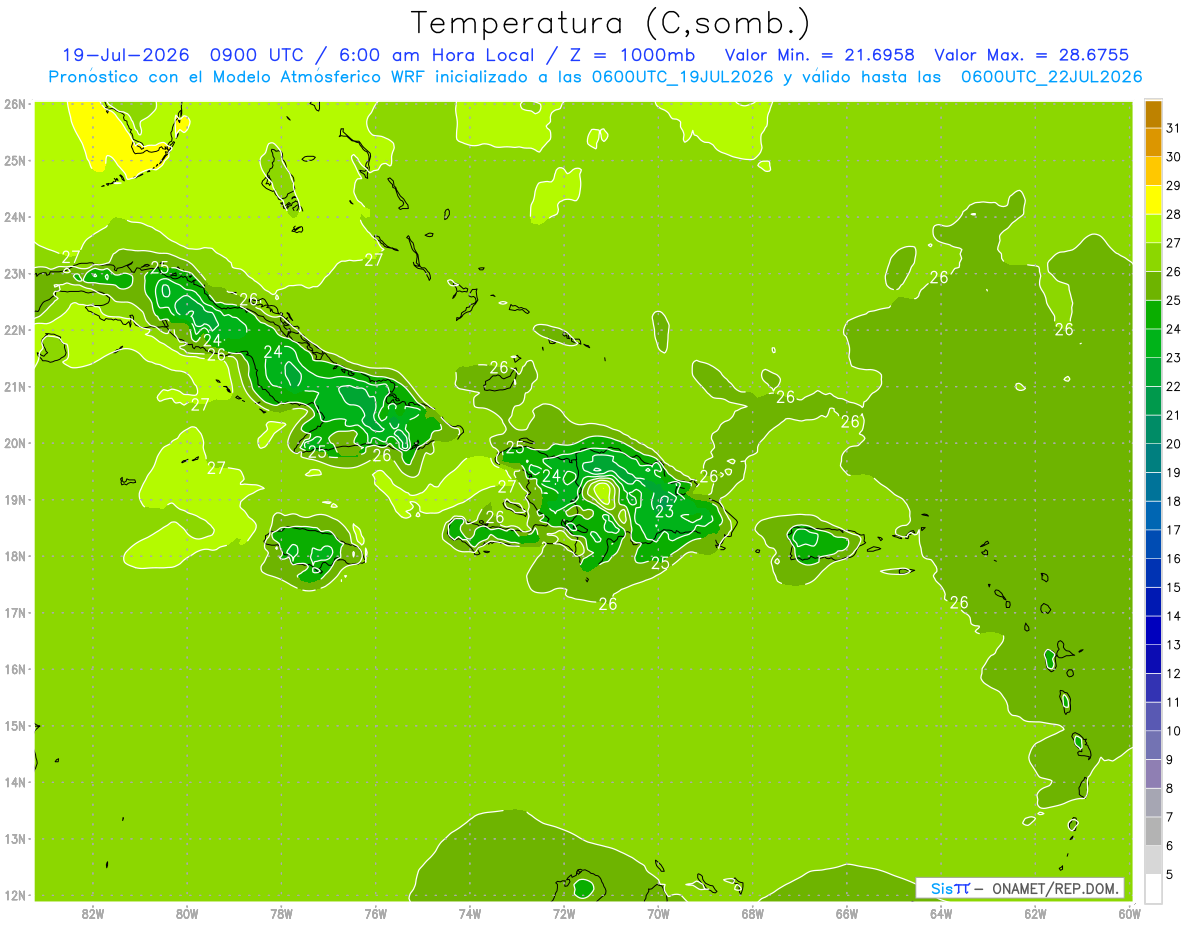Viewport: 1200px width, 927px height.
Task: Click the '24N' latitude axis label
Action: (14, 217)
